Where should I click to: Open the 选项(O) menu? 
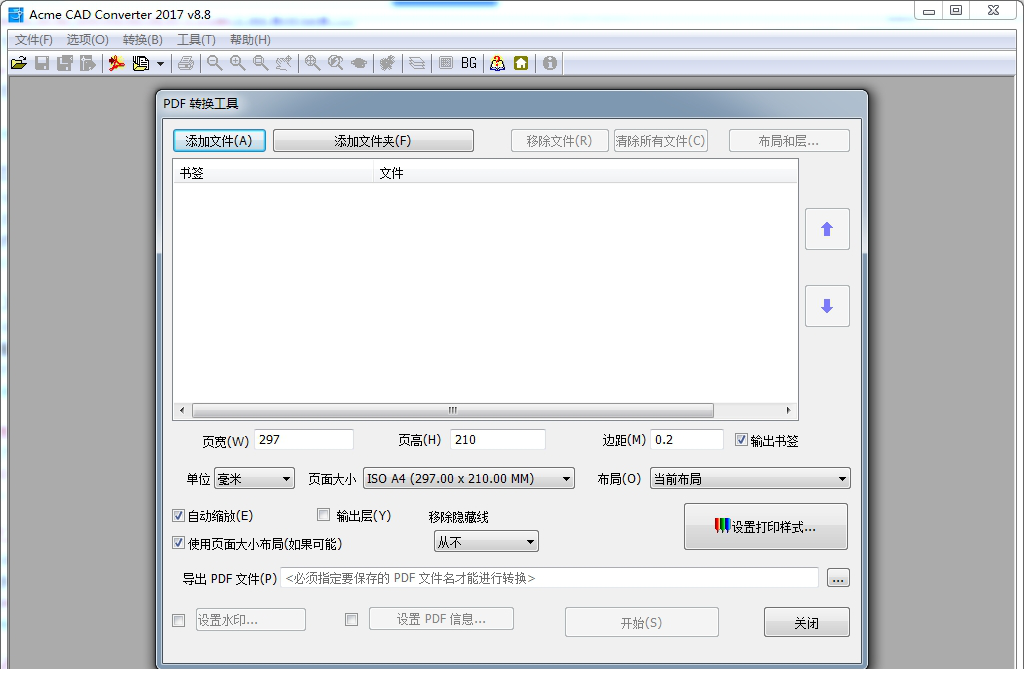tap(88, 40)
